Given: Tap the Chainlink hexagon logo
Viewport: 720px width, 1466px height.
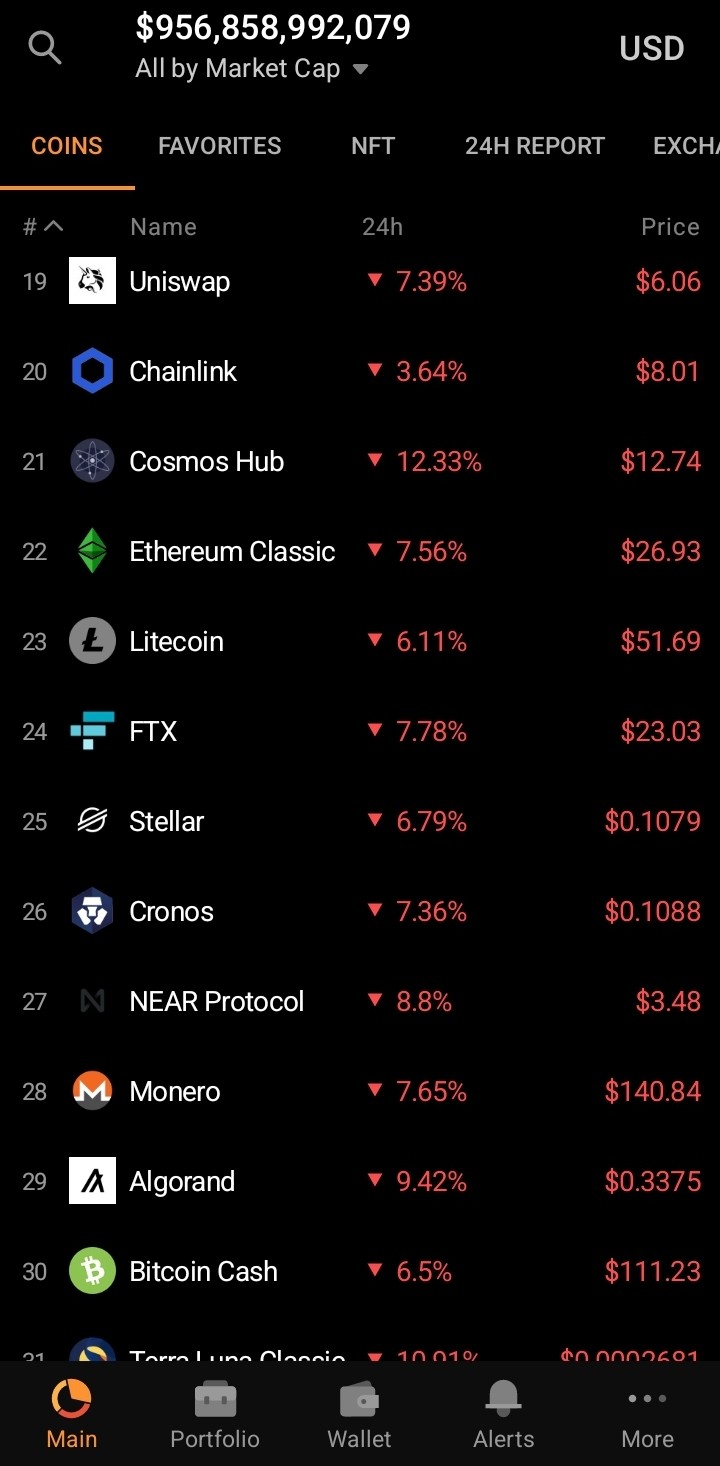Looking at the screenshot, I should point(92,371).
